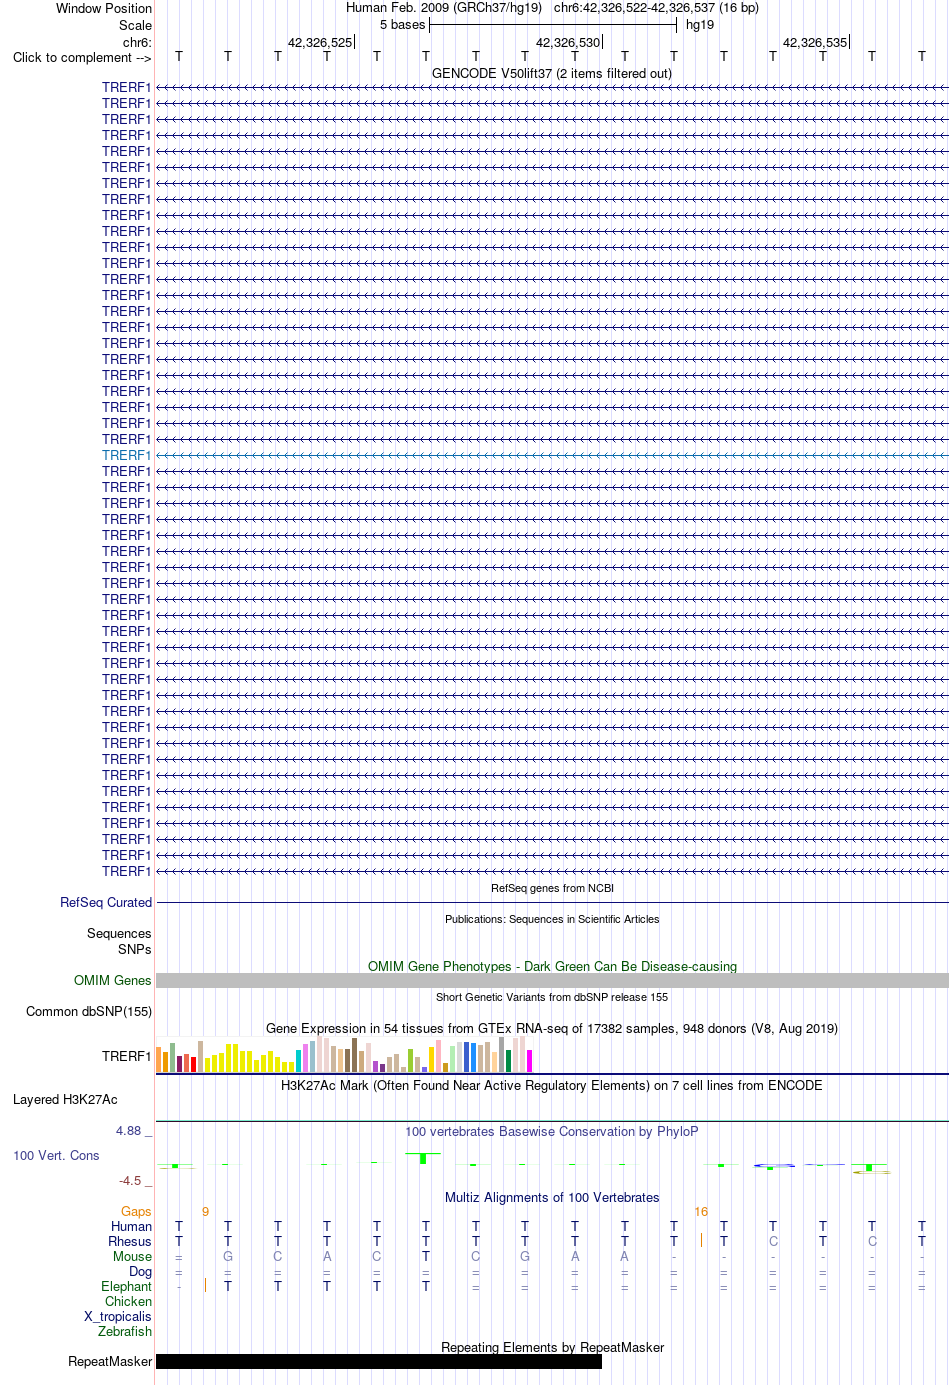950x1385 pixels.
Task: Open 'Repeating Elements by RepeatMasker' track title
Action: (552, 1347)
